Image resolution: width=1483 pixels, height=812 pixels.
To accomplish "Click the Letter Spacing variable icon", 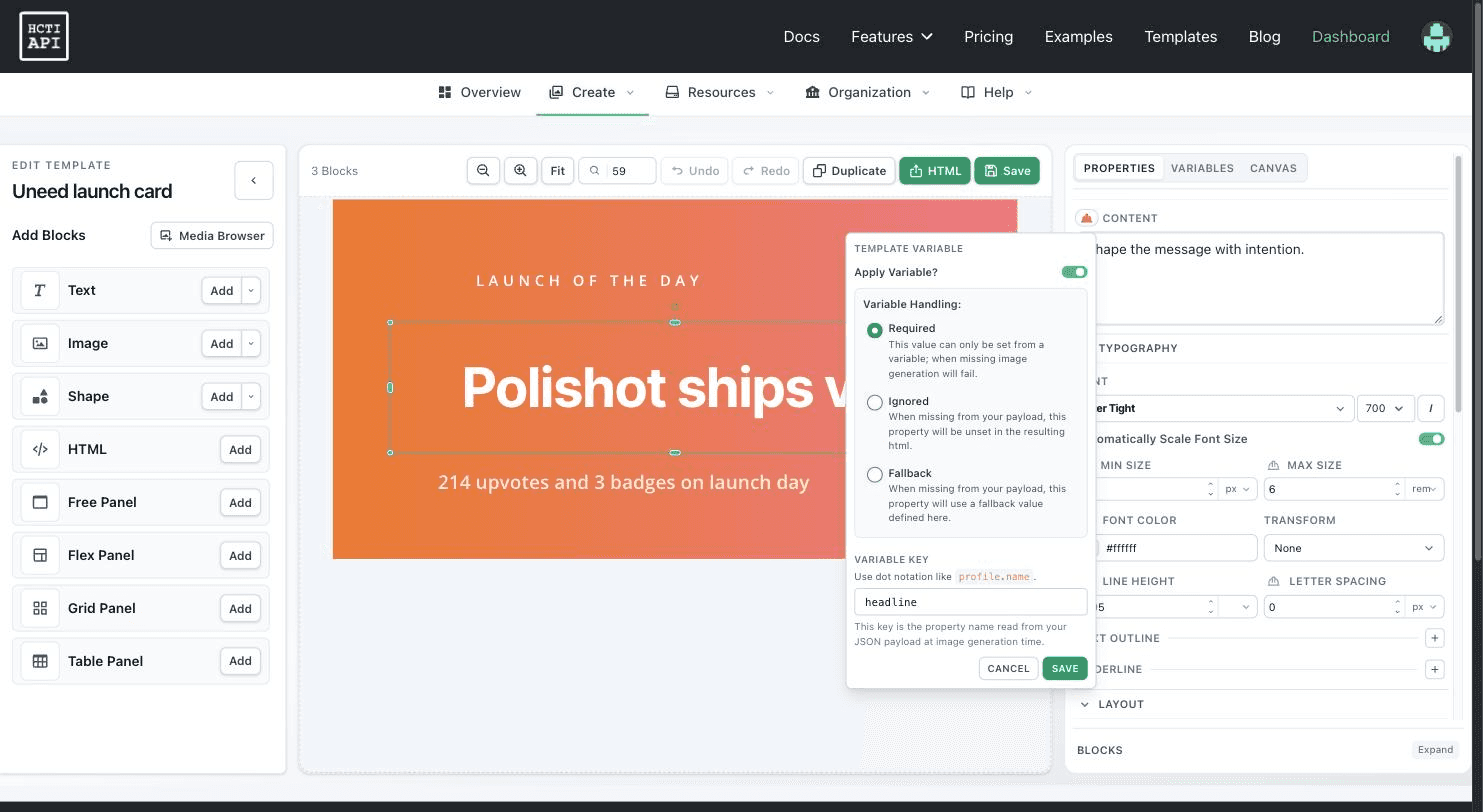I will (x=1273, y=582).
